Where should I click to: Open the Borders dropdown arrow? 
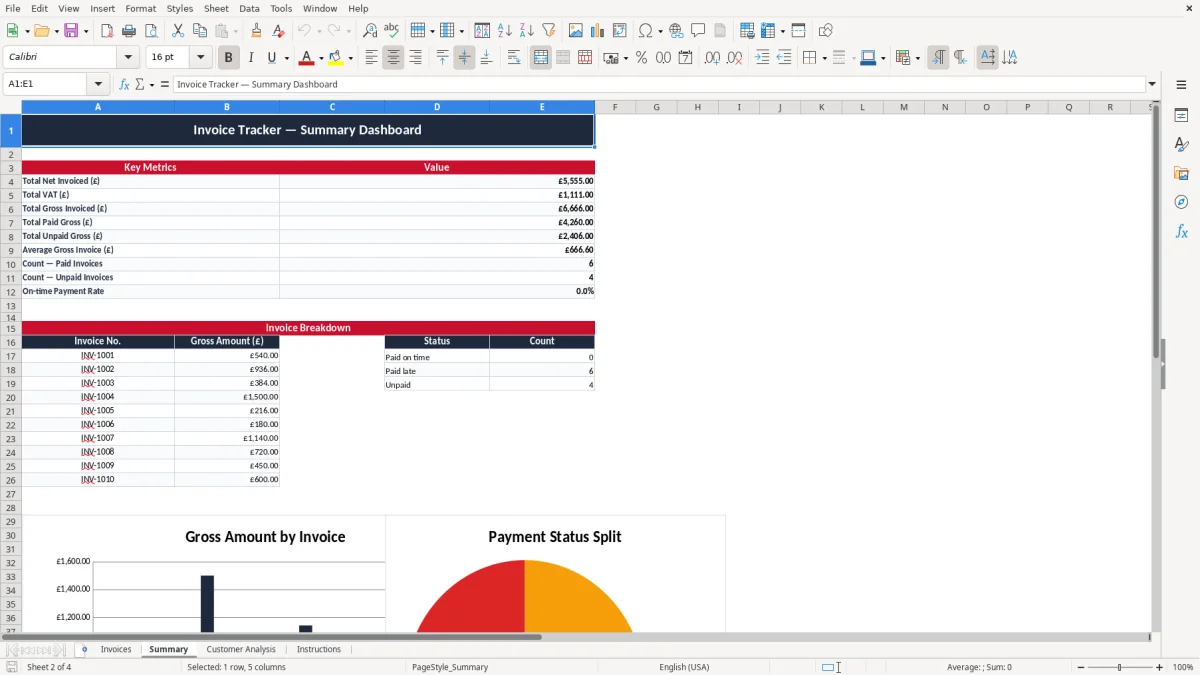pyautogui.click(x=823, y=58)
